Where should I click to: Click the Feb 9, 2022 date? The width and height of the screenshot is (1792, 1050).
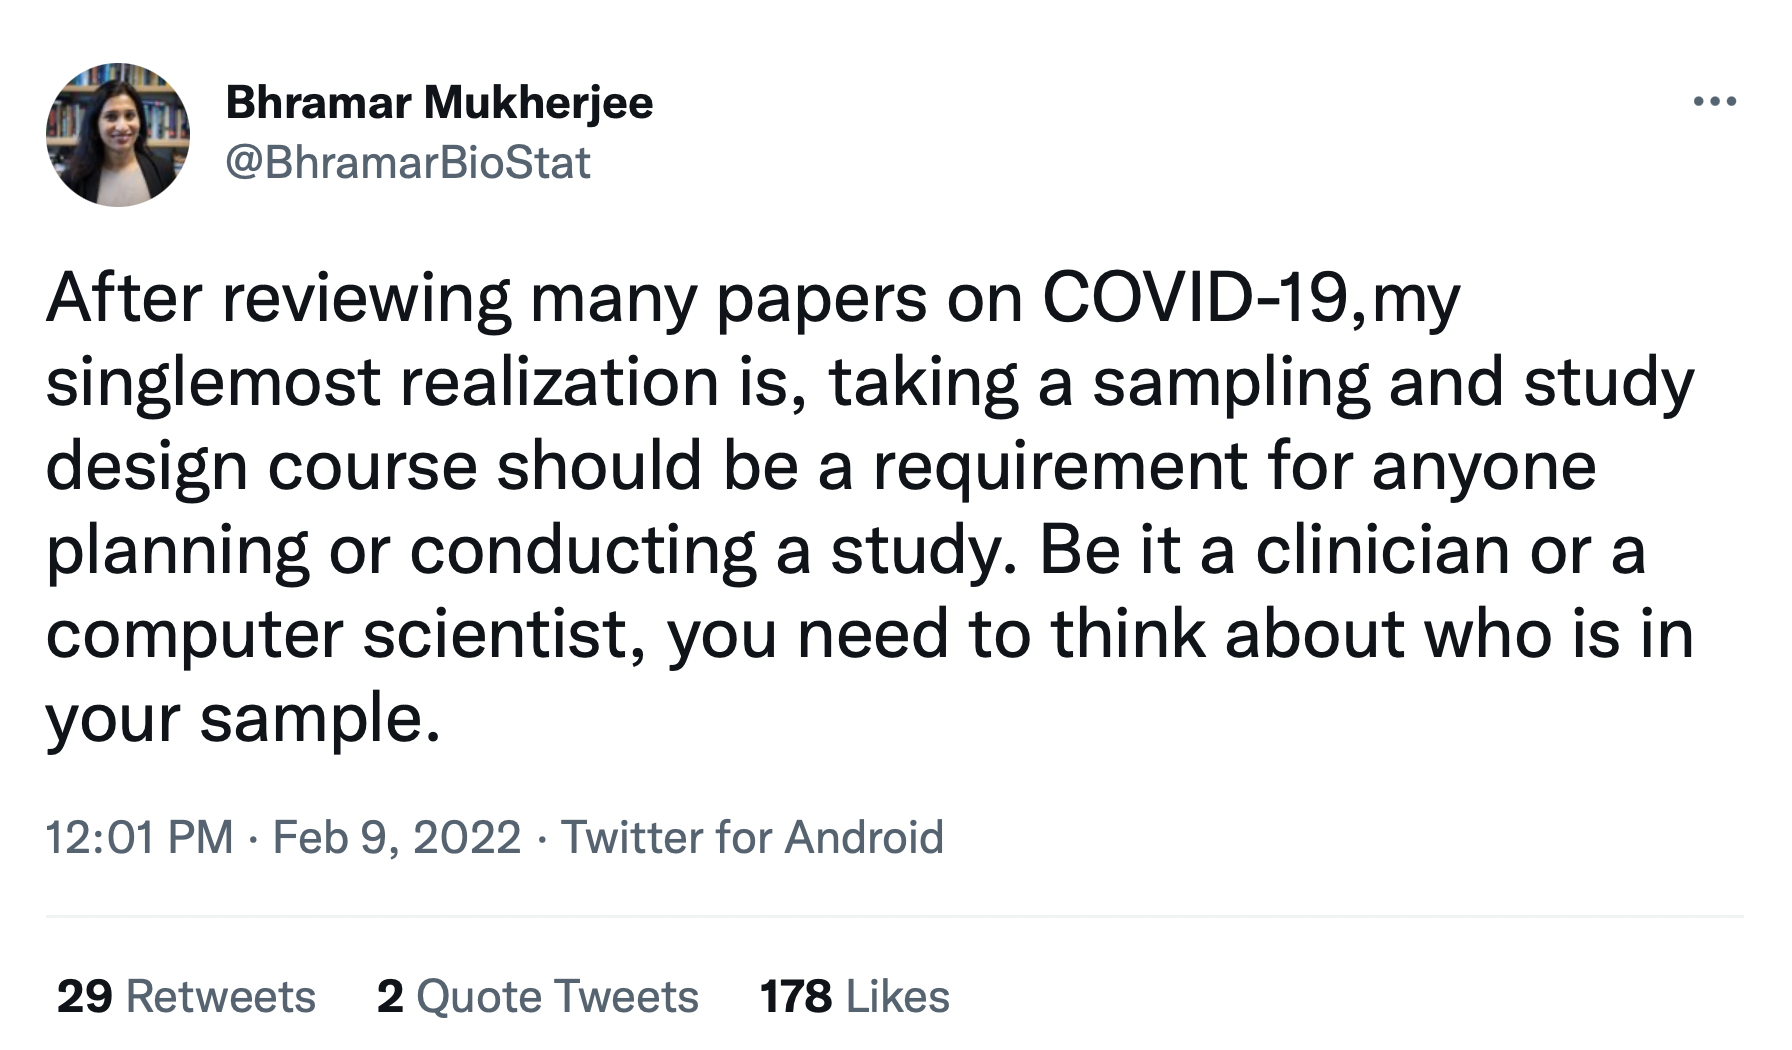click(397, 837)
